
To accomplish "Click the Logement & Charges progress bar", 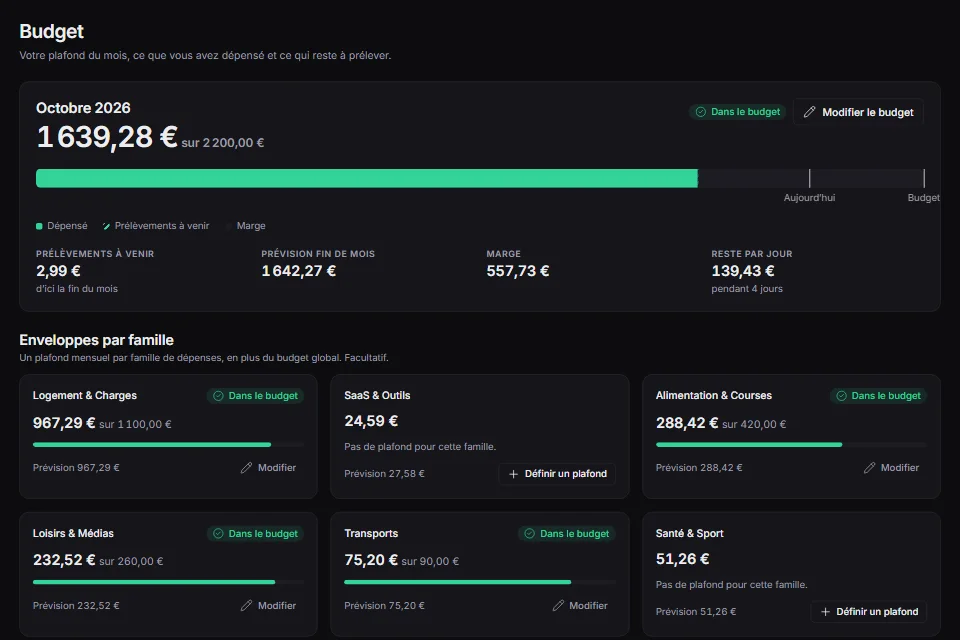I will 168,445.
